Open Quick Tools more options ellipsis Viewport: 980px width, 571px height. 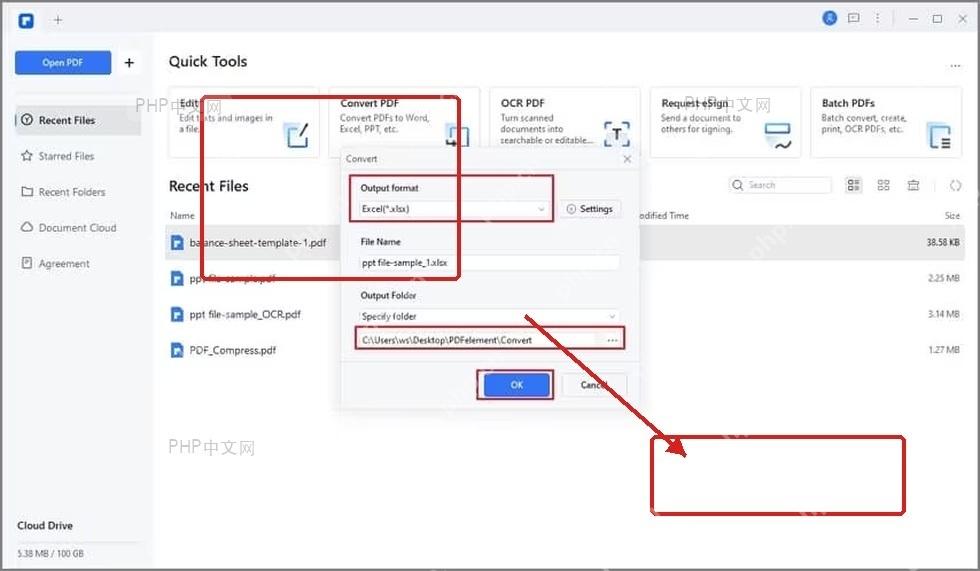tap(955, 65)
